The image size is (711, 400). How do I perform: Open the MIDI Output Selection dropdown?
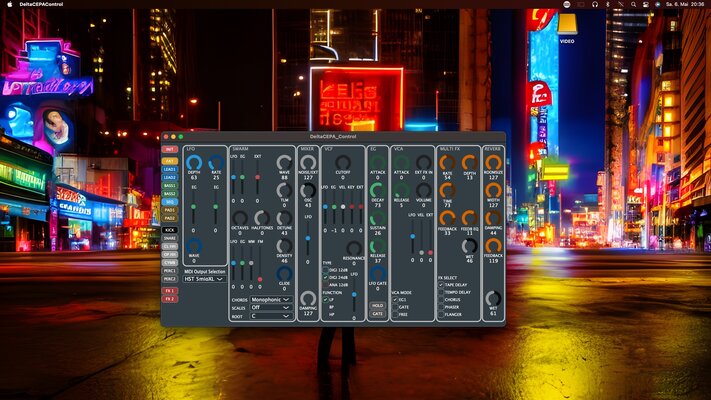tap(205, 279)
